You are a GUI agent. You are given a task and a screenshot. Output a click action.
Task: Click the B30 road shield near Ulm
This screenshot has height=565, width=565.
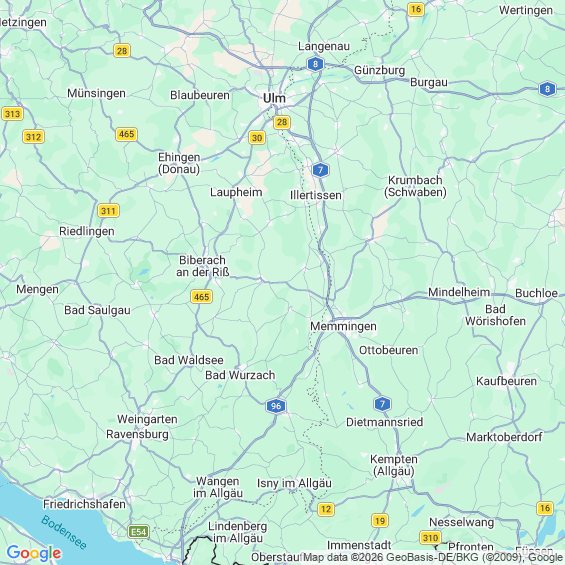click(257, 138)
